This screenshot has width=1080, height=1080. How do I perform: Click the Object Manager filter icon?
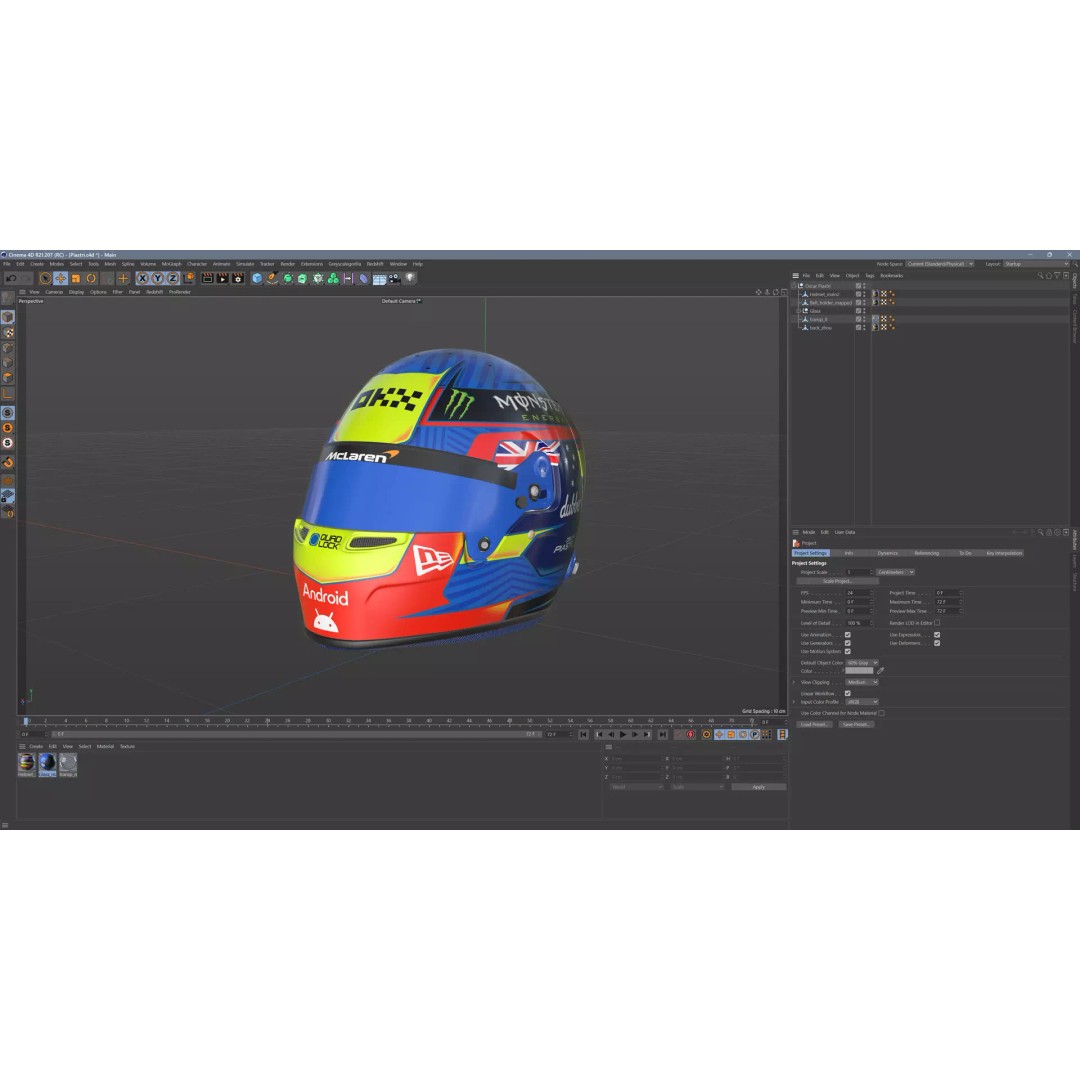[1057, 276]
